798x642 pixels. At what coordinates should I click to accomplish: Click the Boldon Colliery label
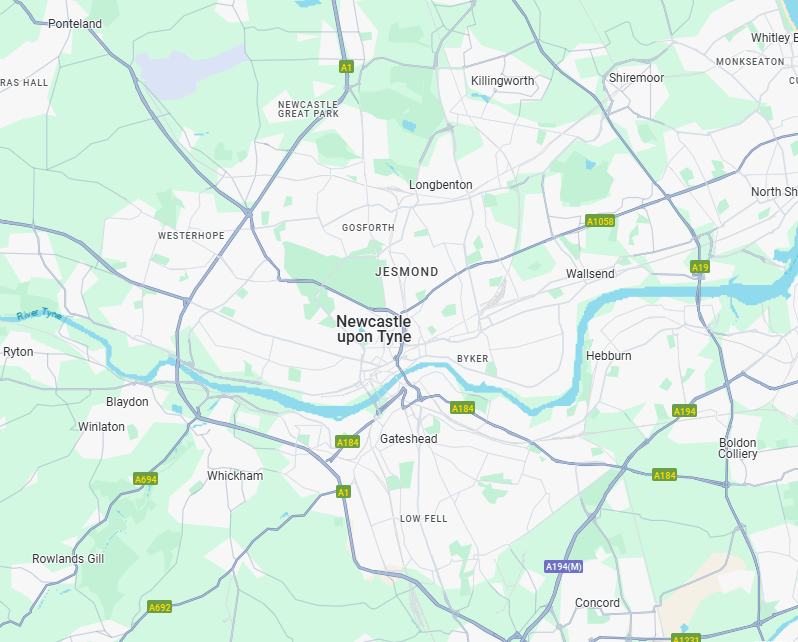(x=737, y=448)
